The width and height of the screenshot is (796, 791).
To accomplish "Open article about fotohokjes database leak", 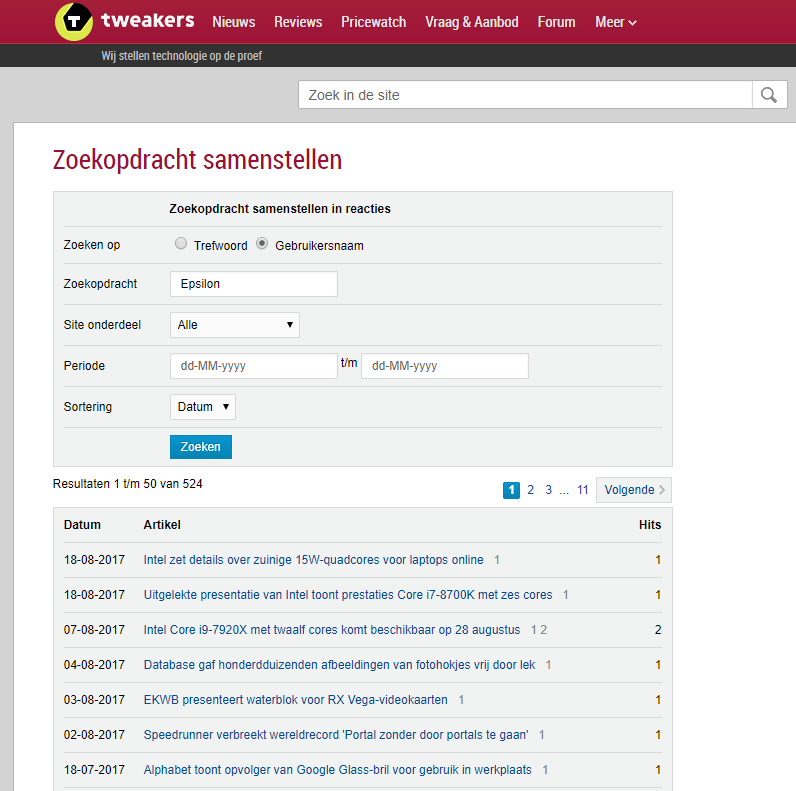I will pyautogui.click(x=339, y=665).
